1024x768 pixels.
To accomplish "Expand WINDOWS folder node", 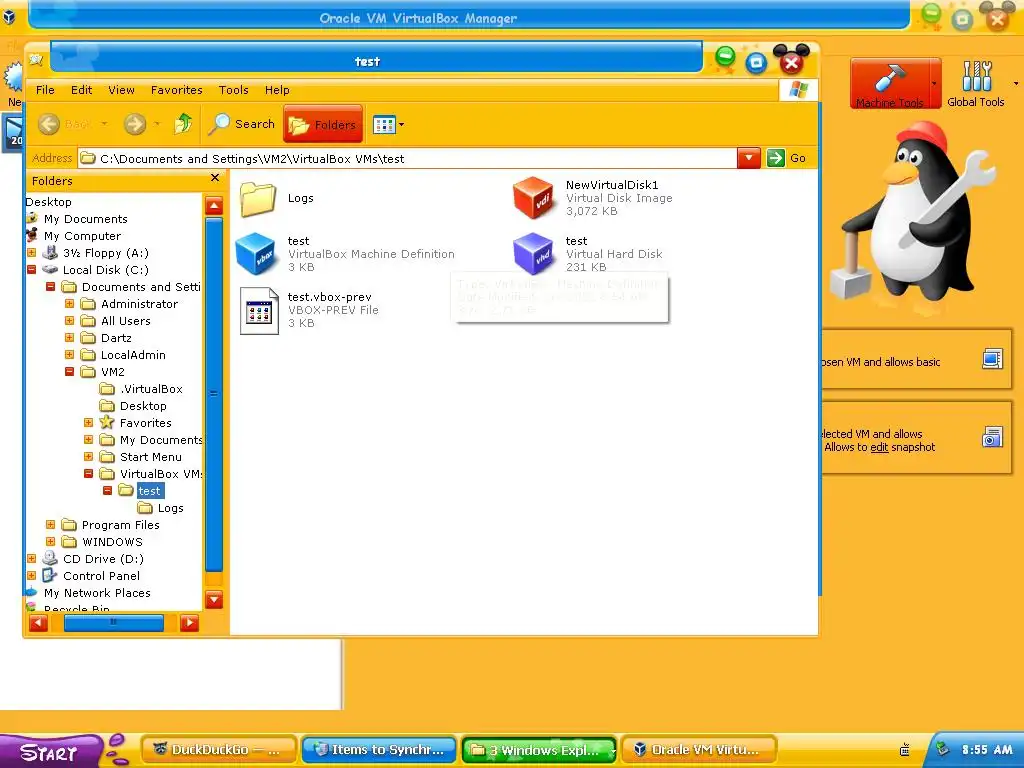I will 50,541.
